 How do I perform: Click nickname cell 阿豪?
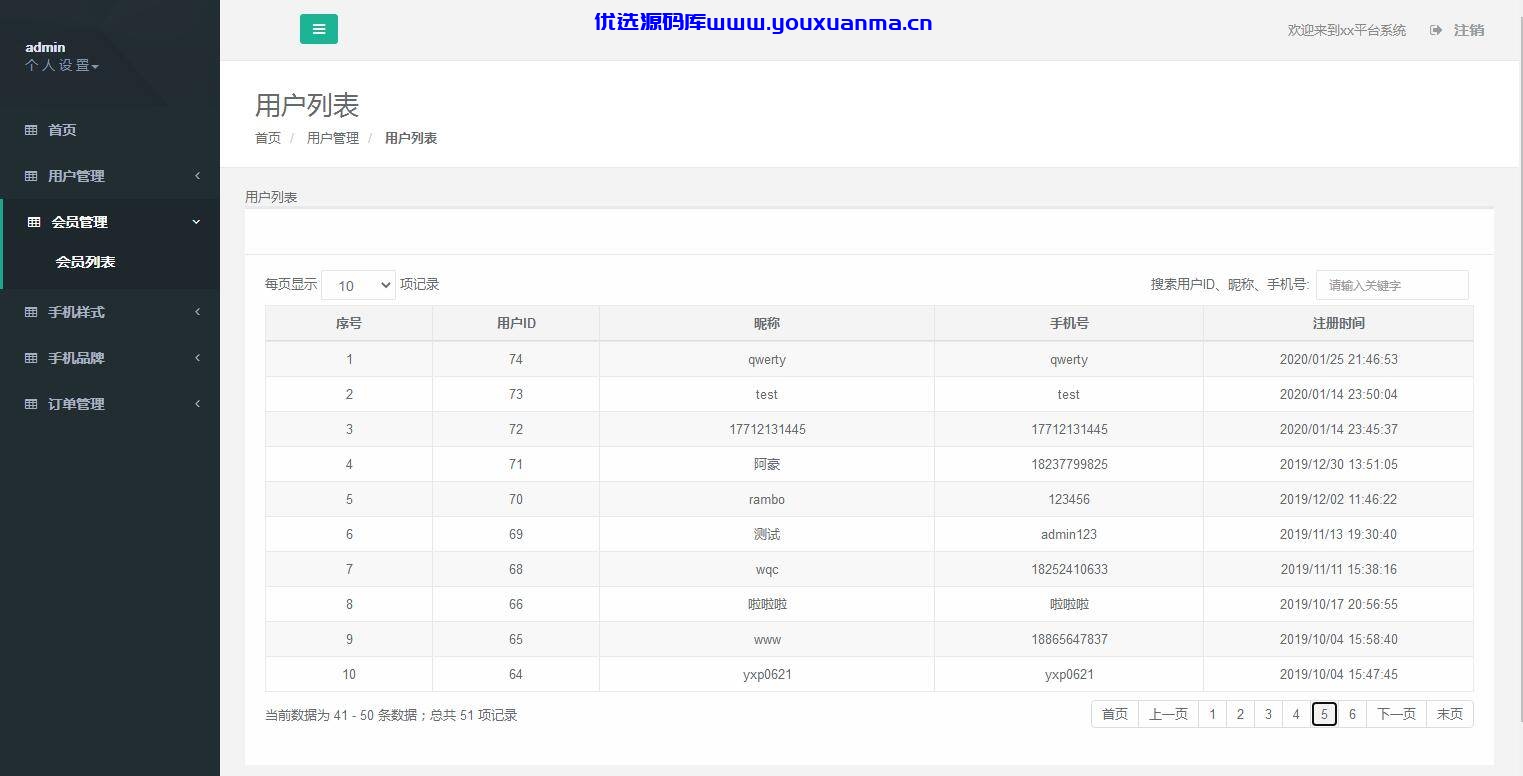[767, 464]
